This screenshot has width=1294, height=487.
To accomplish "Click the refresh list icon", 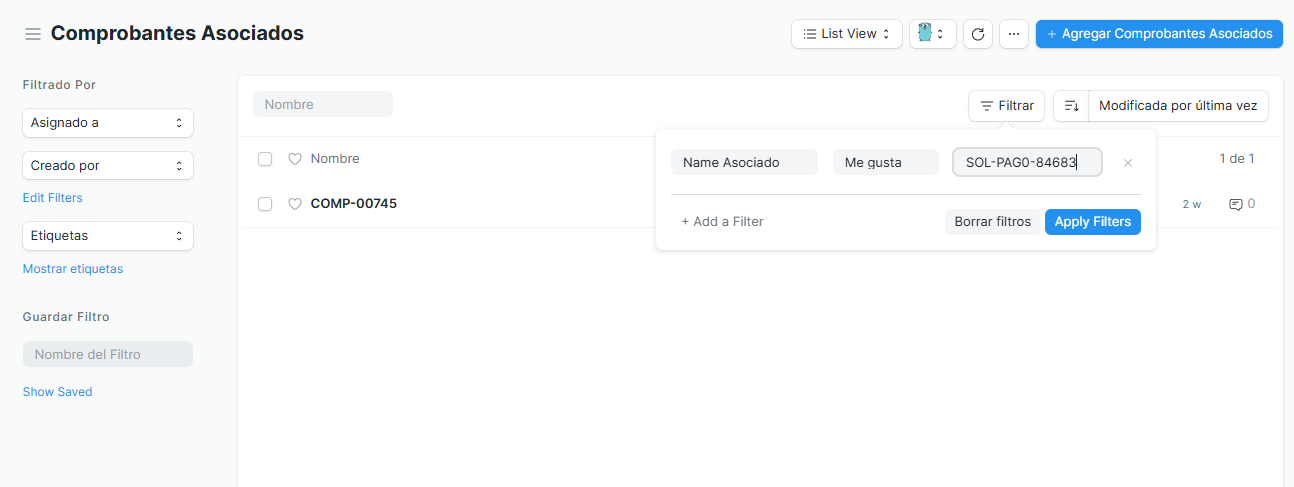I will click(978, 34).
